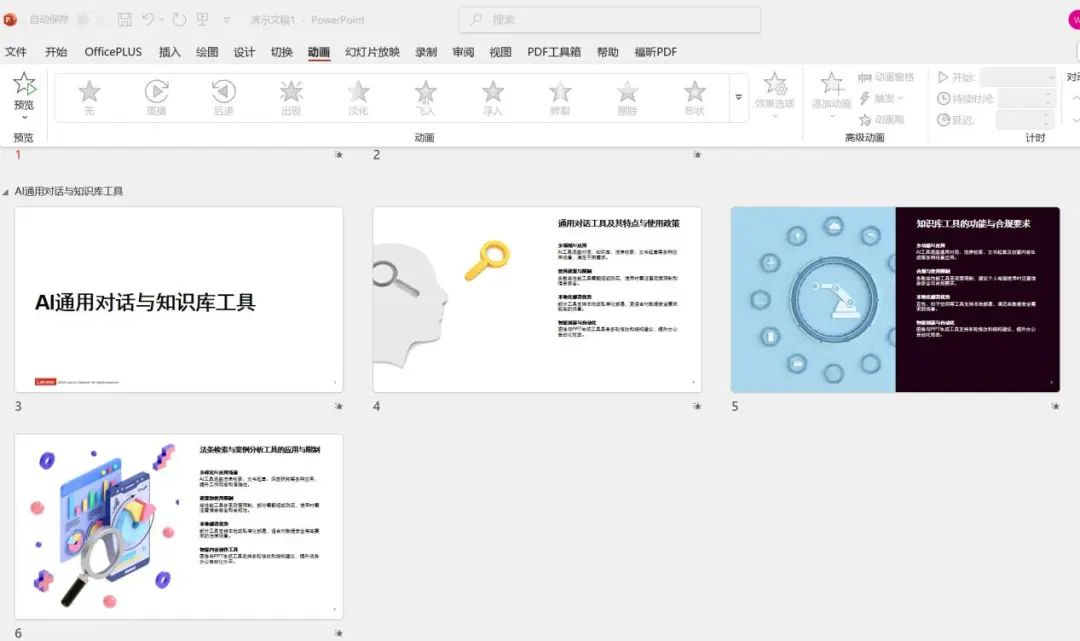Click the 延迟 delay field
This screenshot has height=641, width=1080.
1026,120
